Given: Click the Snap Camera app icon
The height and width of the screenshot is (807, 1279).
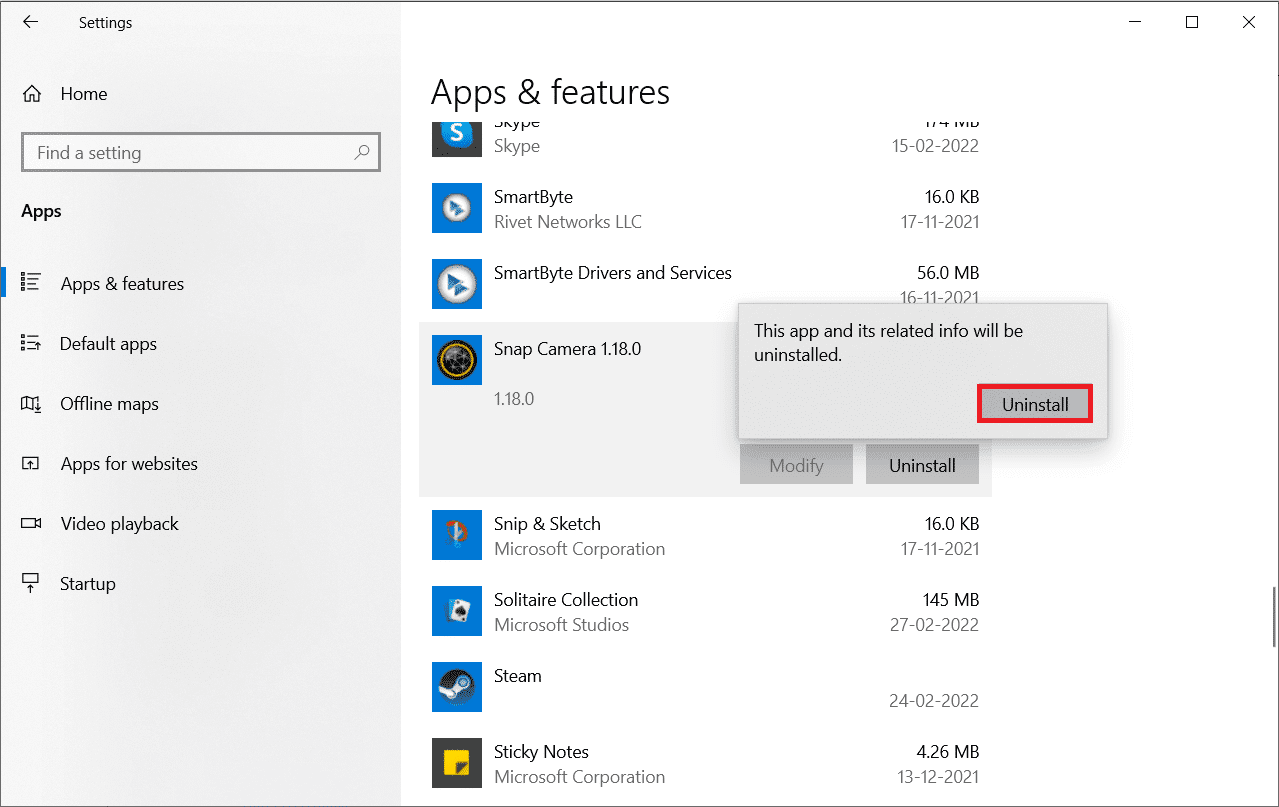Looking at the screenshot, I should 457,360.
